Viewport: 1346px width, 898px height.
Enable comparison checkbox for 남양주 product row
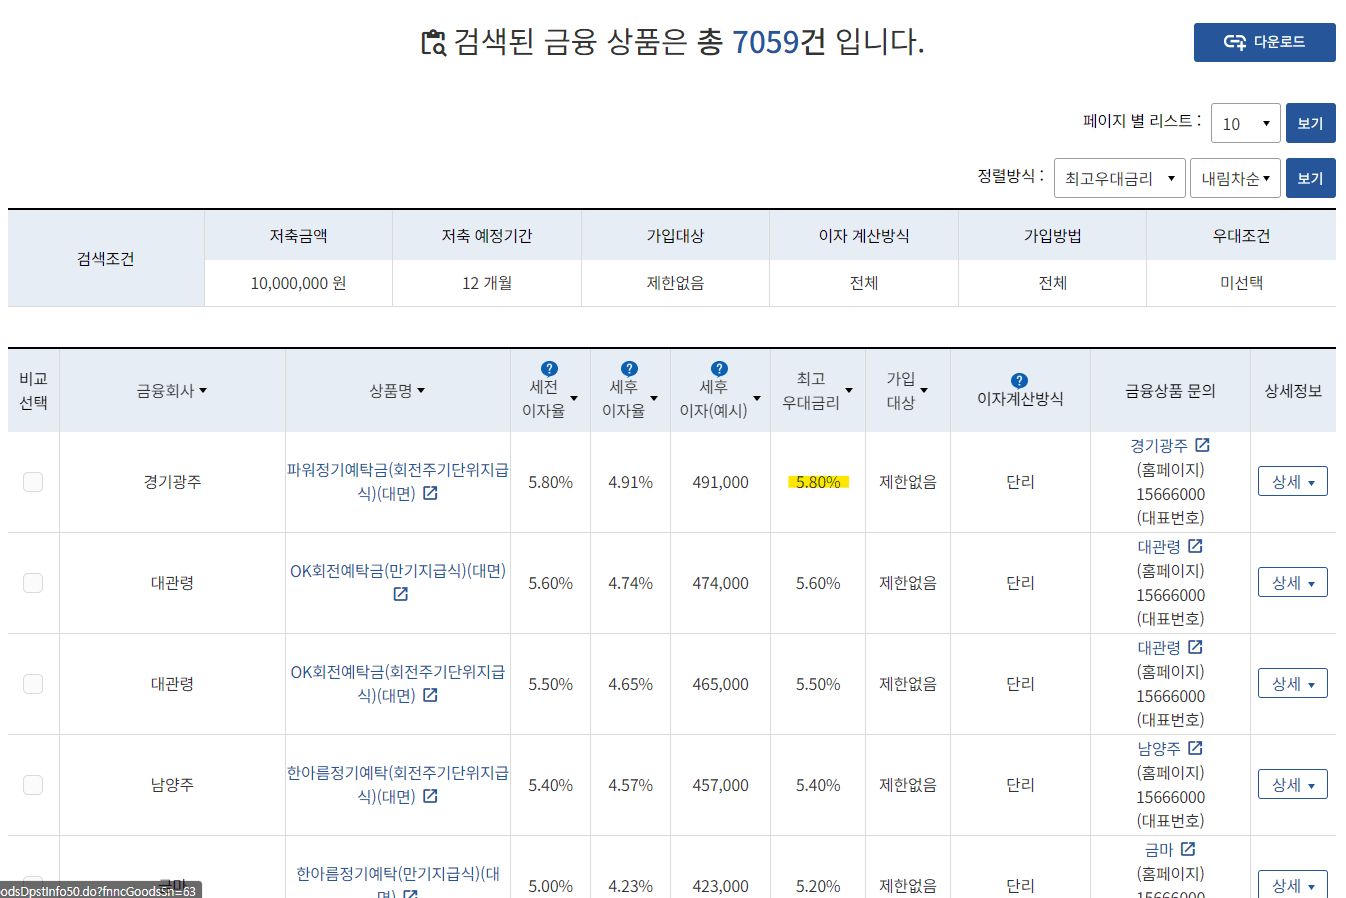click(33, 785)
